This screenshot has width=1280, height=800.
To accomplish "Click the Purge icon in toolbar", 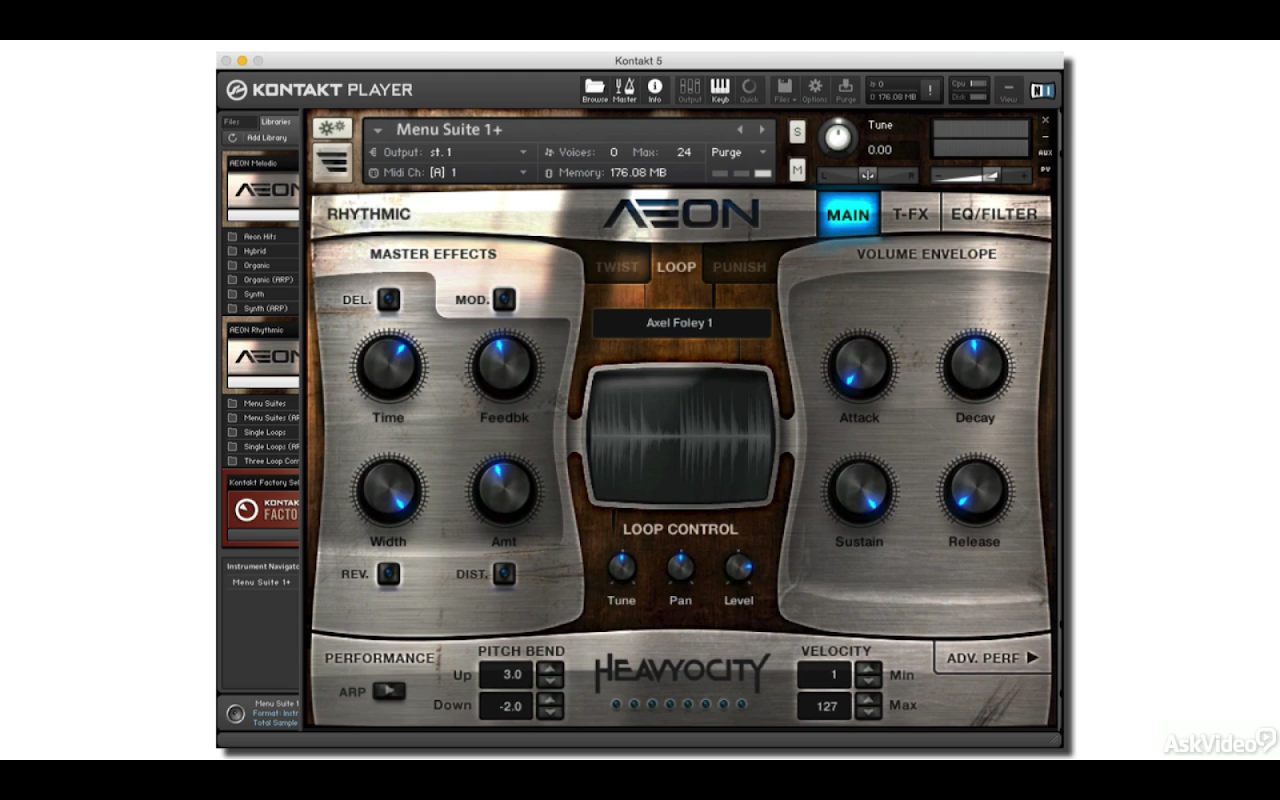I will 846,90.
